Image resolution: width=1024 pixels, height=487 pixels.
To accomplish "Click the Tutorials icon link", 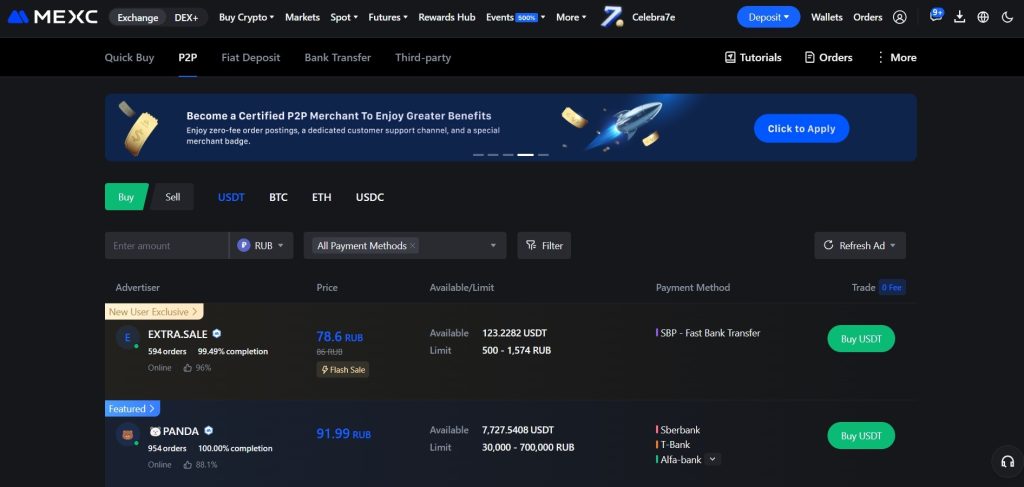I will (730, 57).
